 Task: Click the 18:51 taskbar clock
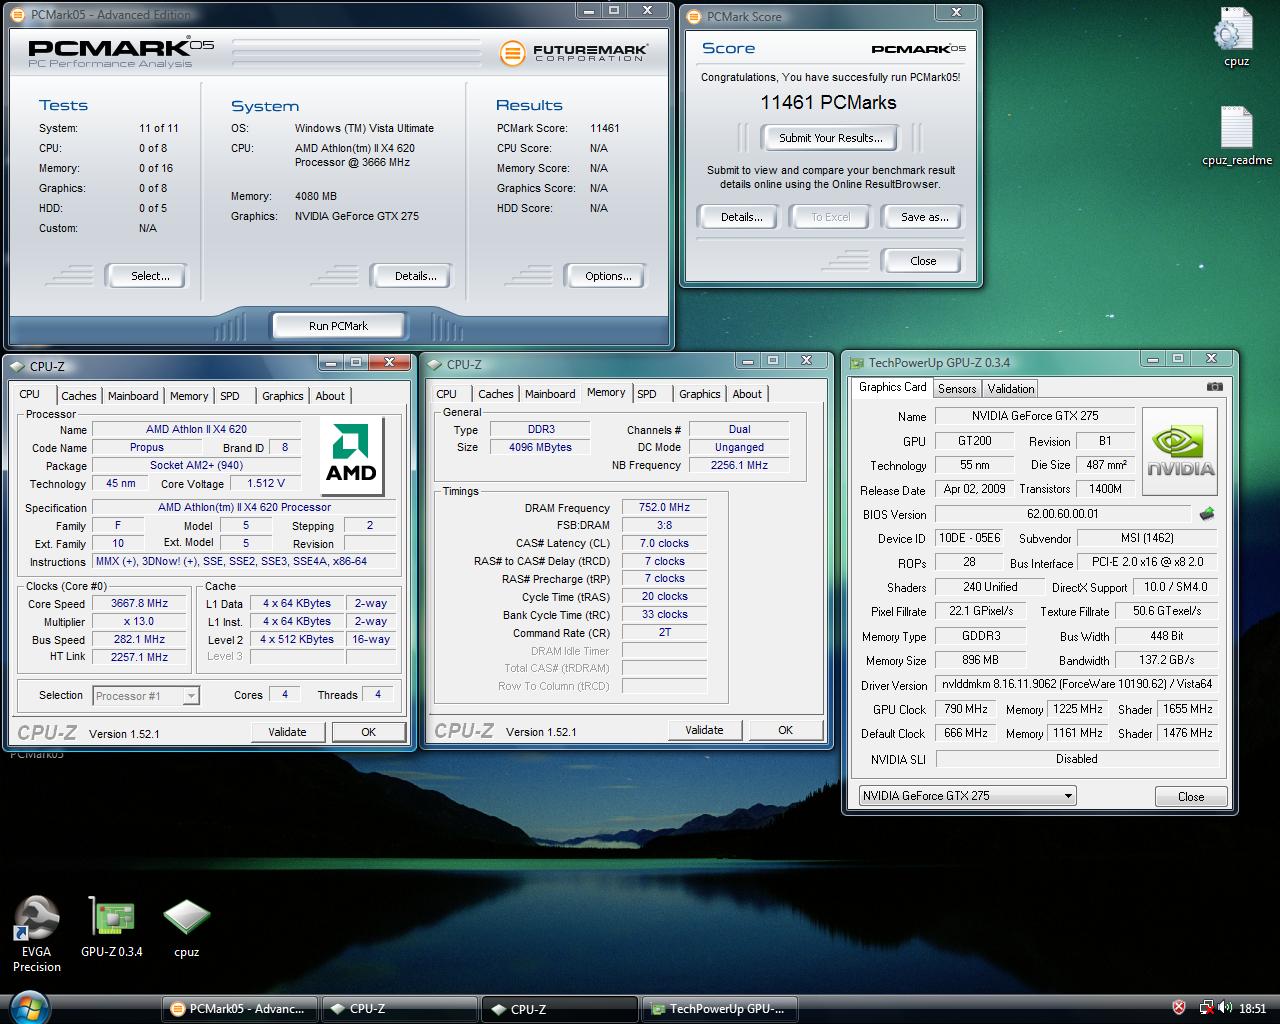tap(1252, 1009)
